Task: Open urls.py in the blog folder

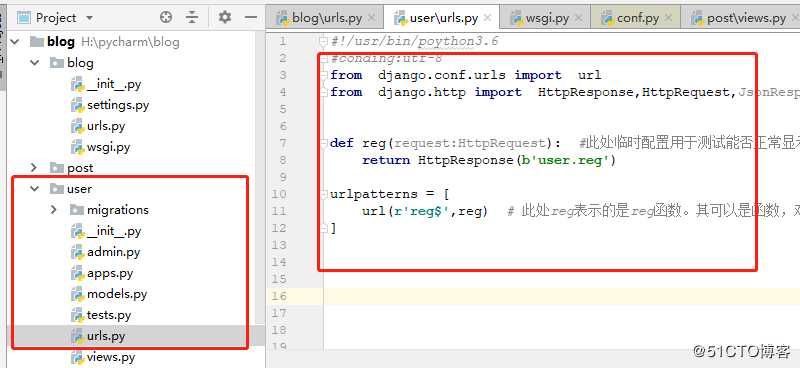Action: (106, 126)
